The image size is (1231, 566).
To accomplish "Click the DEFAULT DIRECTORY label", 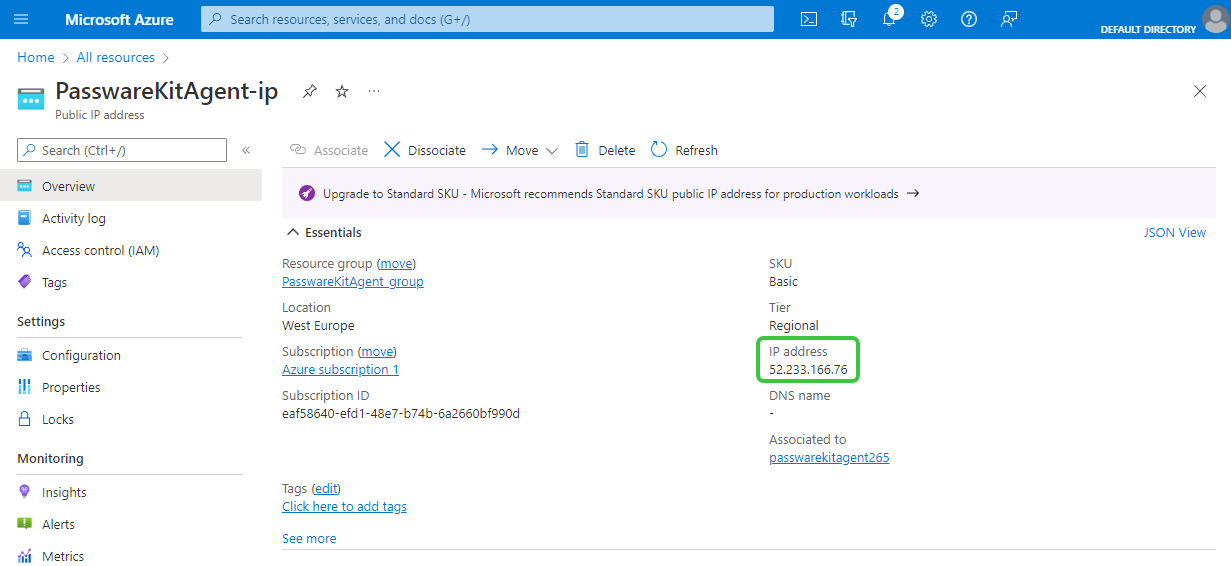I will 1148,29.
